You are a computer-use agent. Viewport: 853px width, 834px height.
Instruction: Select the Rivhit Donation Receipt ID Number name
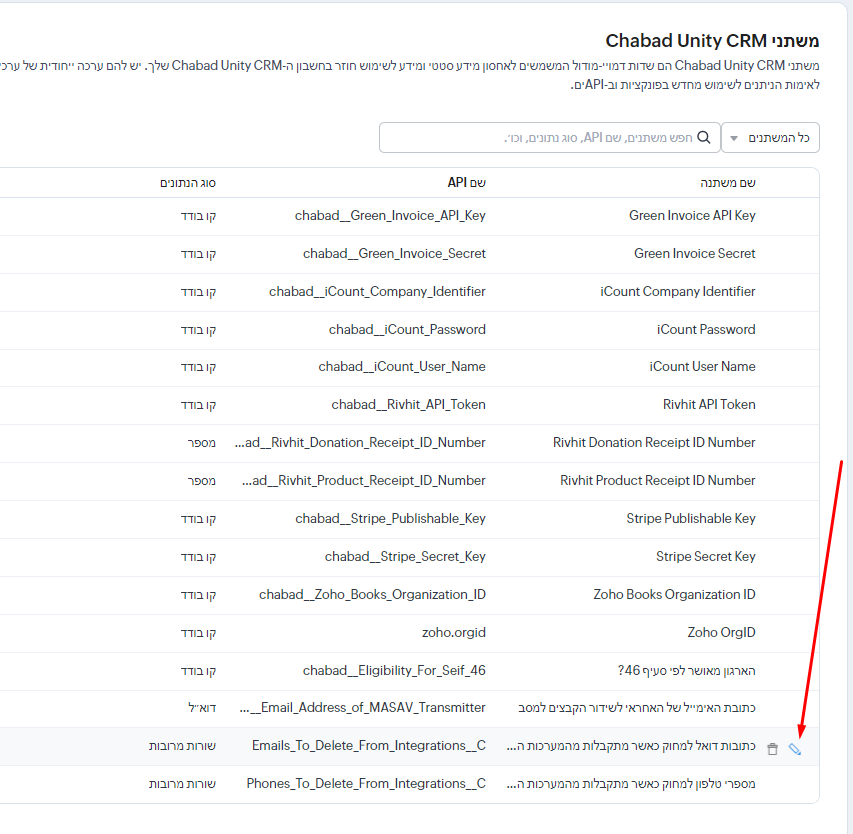click(654, 443)
